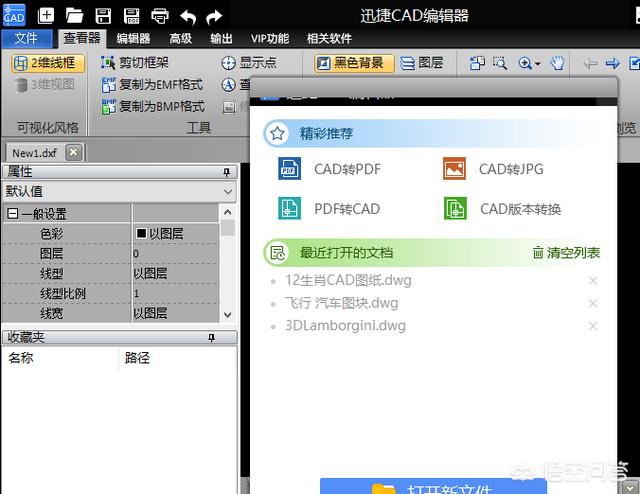This screenshot has height=494, width=640.
Task: Create a new file with plus icon
Action: click(46, 16)
